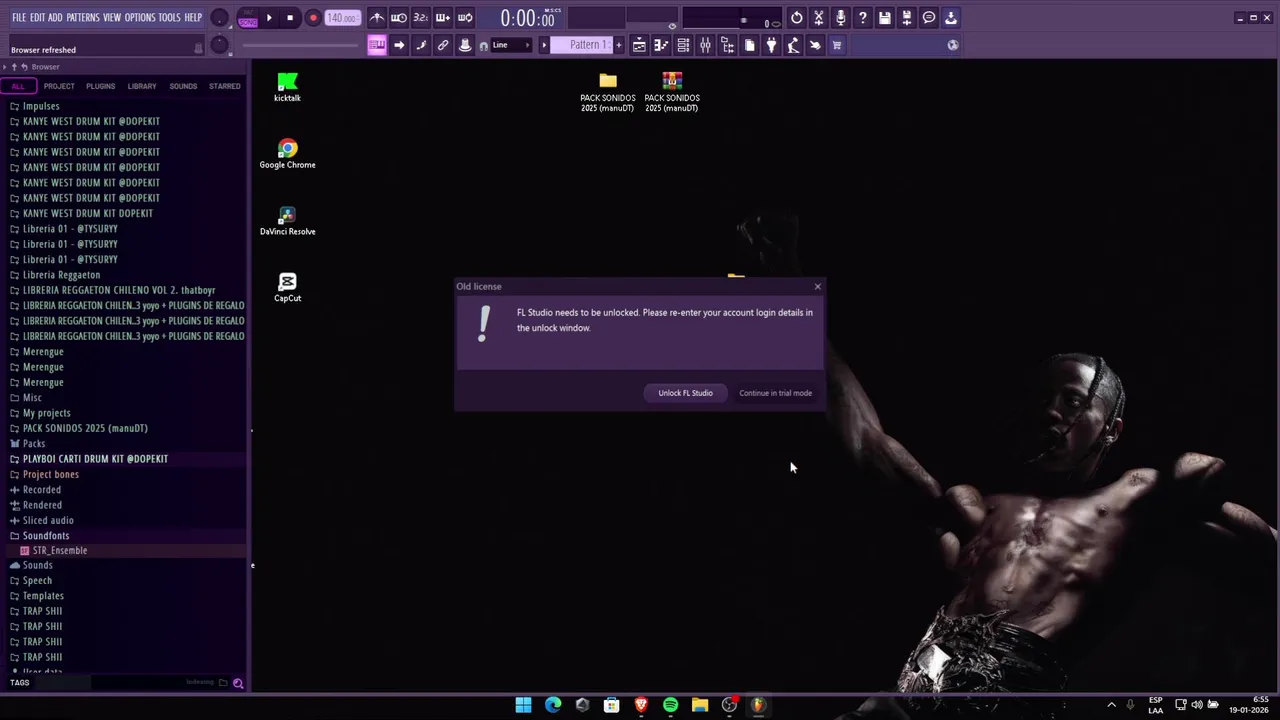Expand the Recorded folder
This screenshot has width=1280, height=720.
pos(42,490)
